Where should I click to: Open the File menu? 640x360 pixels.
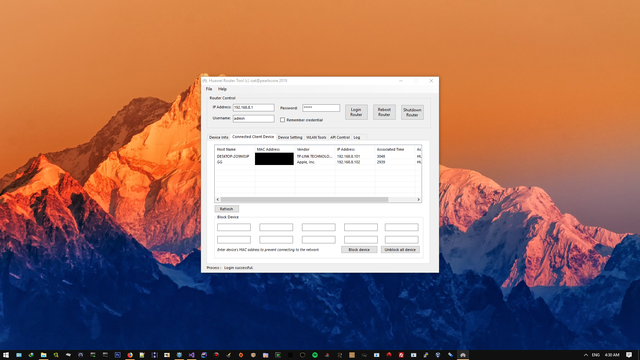[x=209, y=89]
